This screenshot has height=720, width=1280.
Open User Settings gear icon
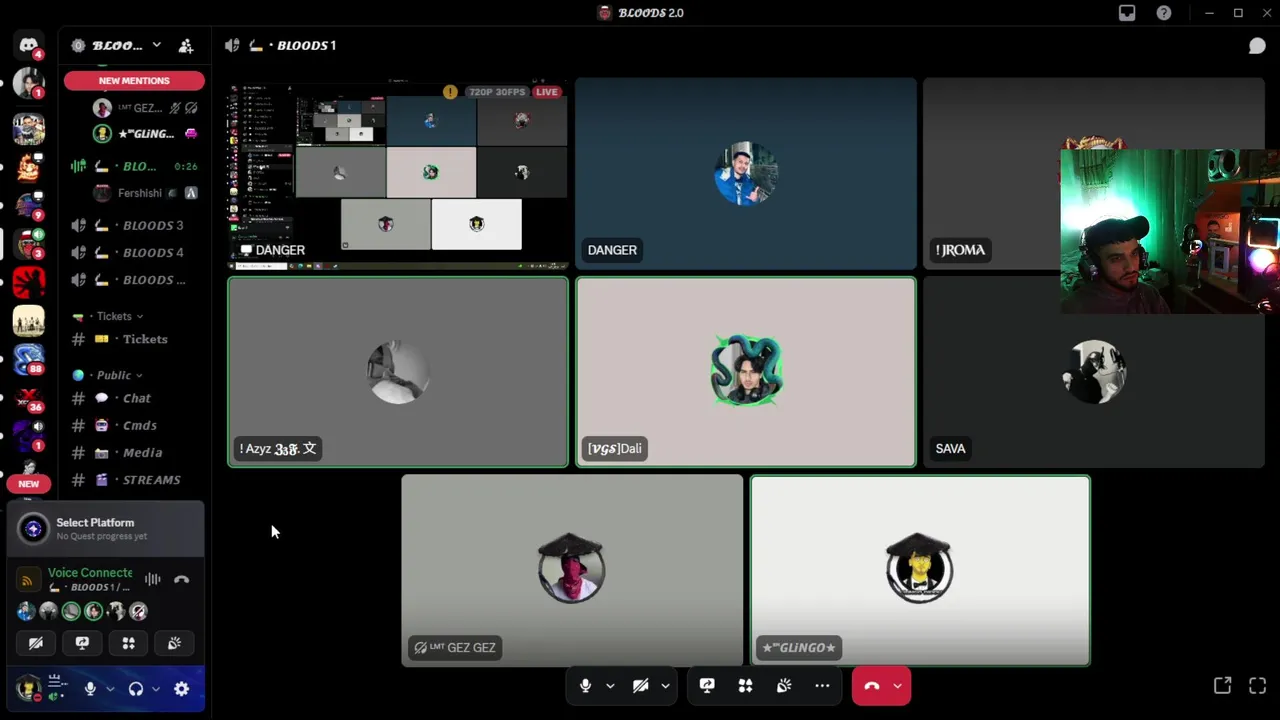click(x=181, y=689)
